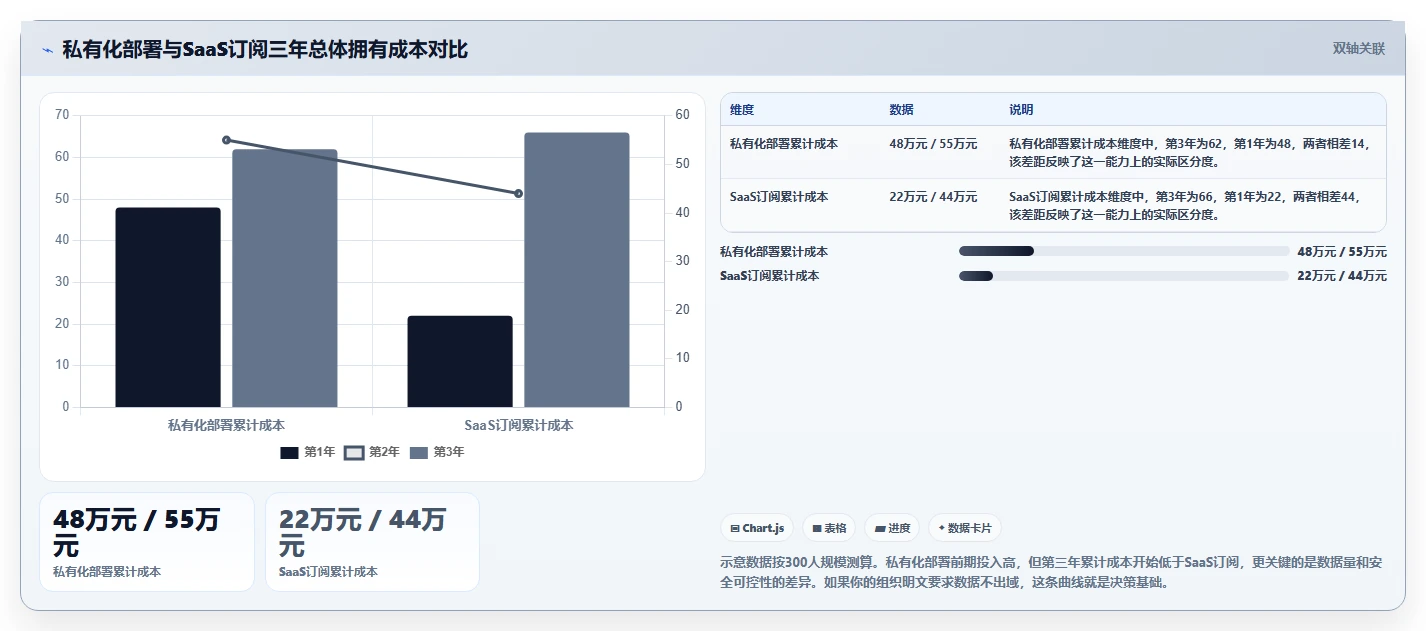Click the line point above SaaS订阅 bars
The width and height of the screenshot is (1426, 631).
(x=518, y=193)
